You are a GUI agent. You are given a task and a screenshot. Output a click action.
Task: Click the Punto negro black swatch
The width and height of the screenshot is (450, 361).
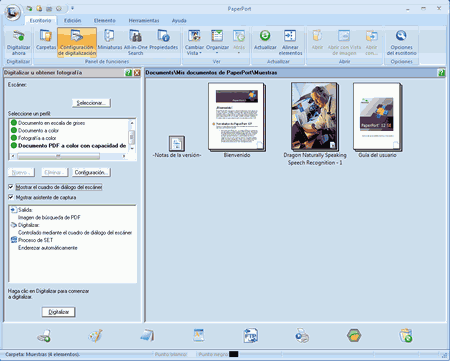point(234,354)
